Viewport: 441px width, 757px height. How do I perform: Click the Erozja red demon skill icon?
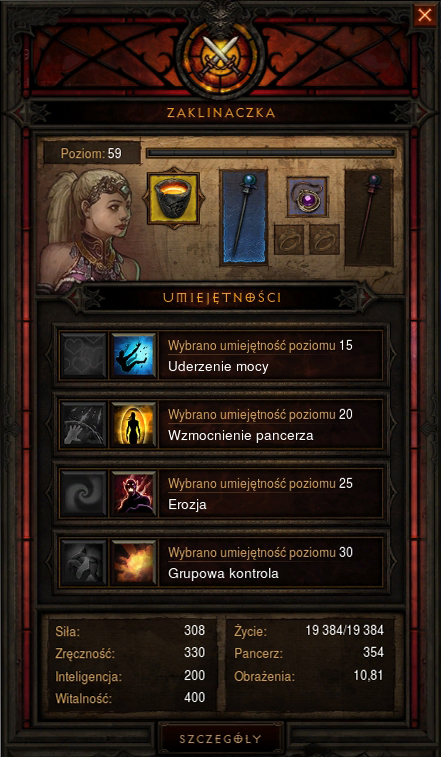pos(133,493)
